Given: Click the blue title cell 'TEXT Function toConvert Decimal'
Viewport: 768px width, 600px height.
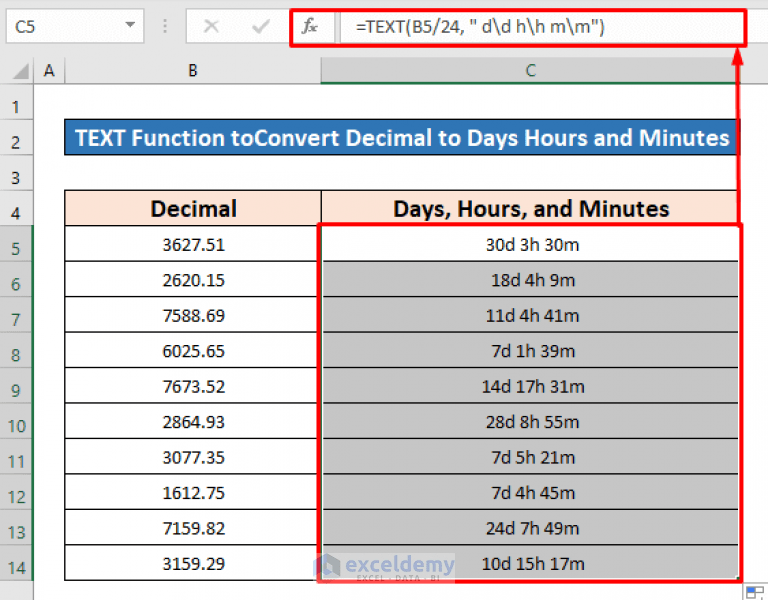Looking at the screenshot, I should pyautogui.click(x=402, y=138).
